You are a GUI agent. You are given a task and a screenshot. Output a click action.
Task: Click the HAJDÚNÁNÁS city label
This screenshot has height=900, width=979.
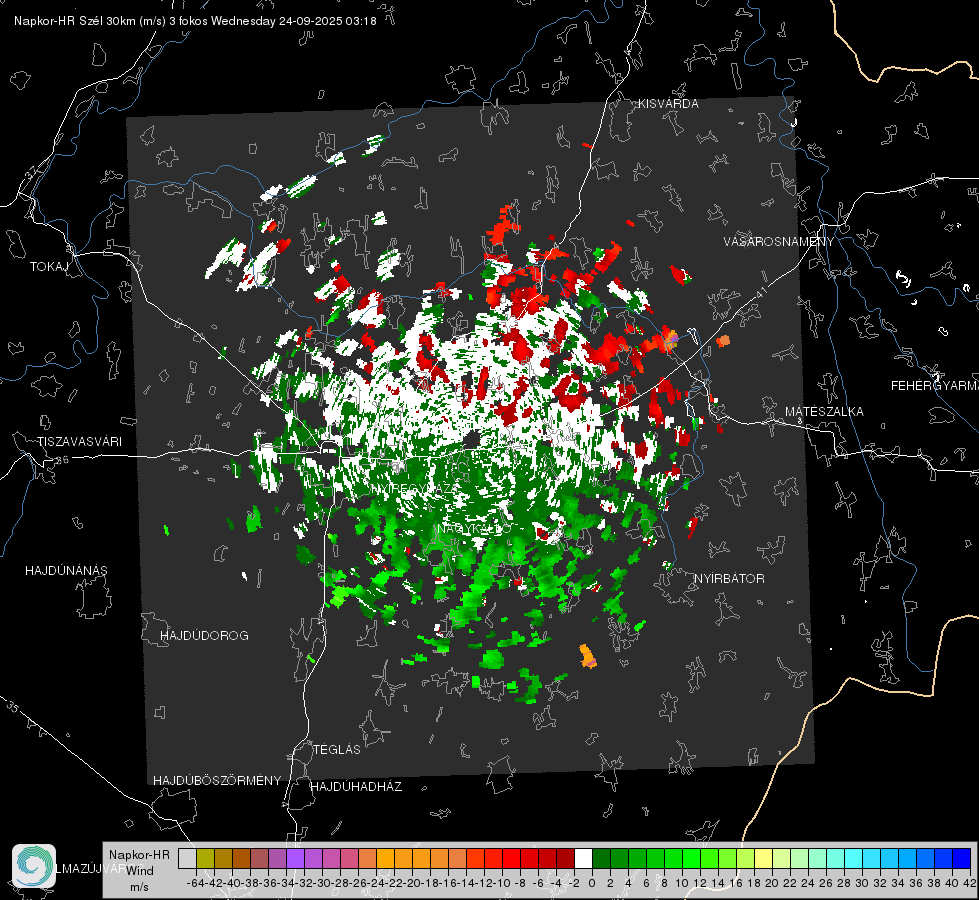point(66,571)
